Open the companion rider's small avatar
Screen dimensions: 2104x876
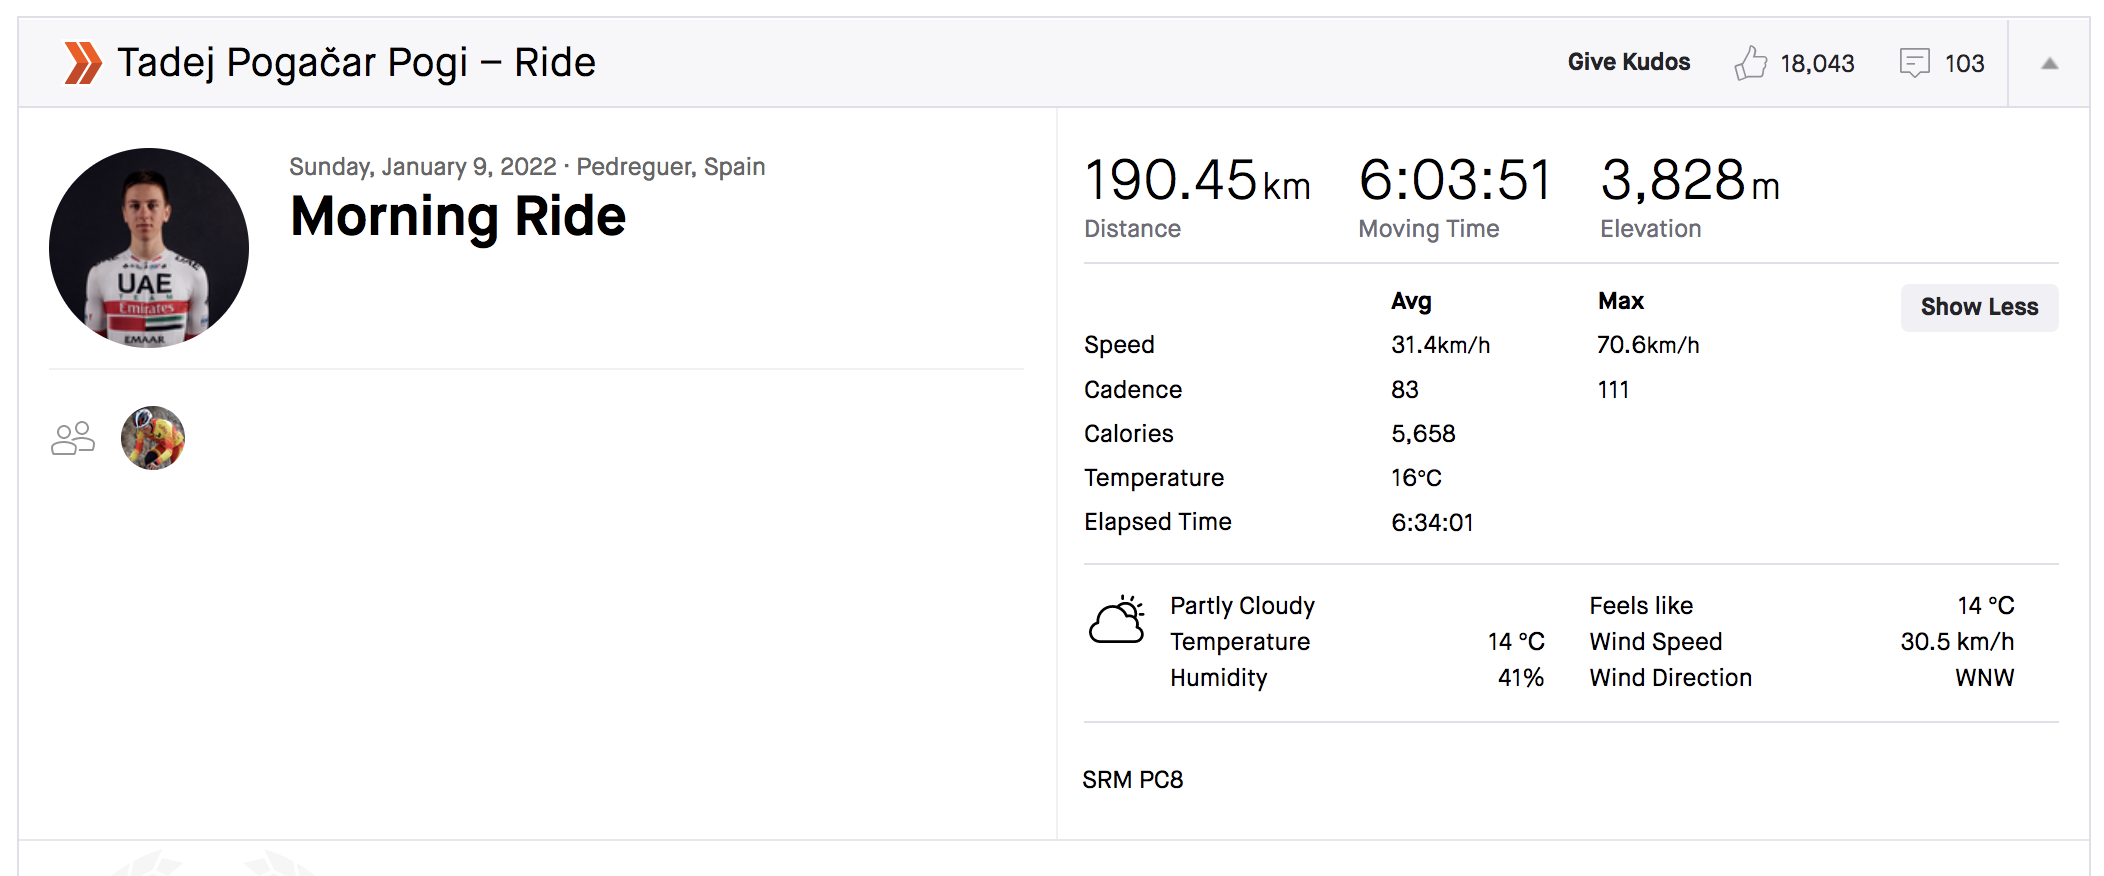coord(153,438)
